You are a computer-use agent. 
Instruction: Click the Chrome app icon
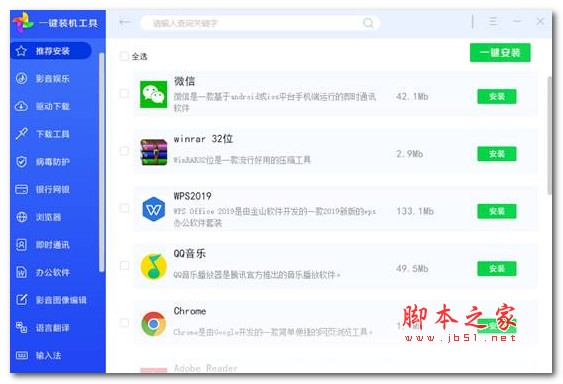[154, 324]
